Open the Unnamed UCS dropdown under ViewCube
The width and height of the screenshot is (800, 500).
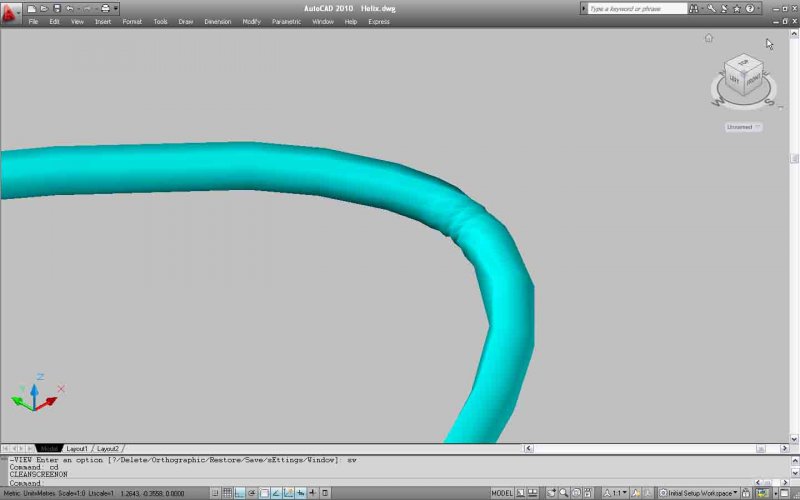click(x=743, y=127)
